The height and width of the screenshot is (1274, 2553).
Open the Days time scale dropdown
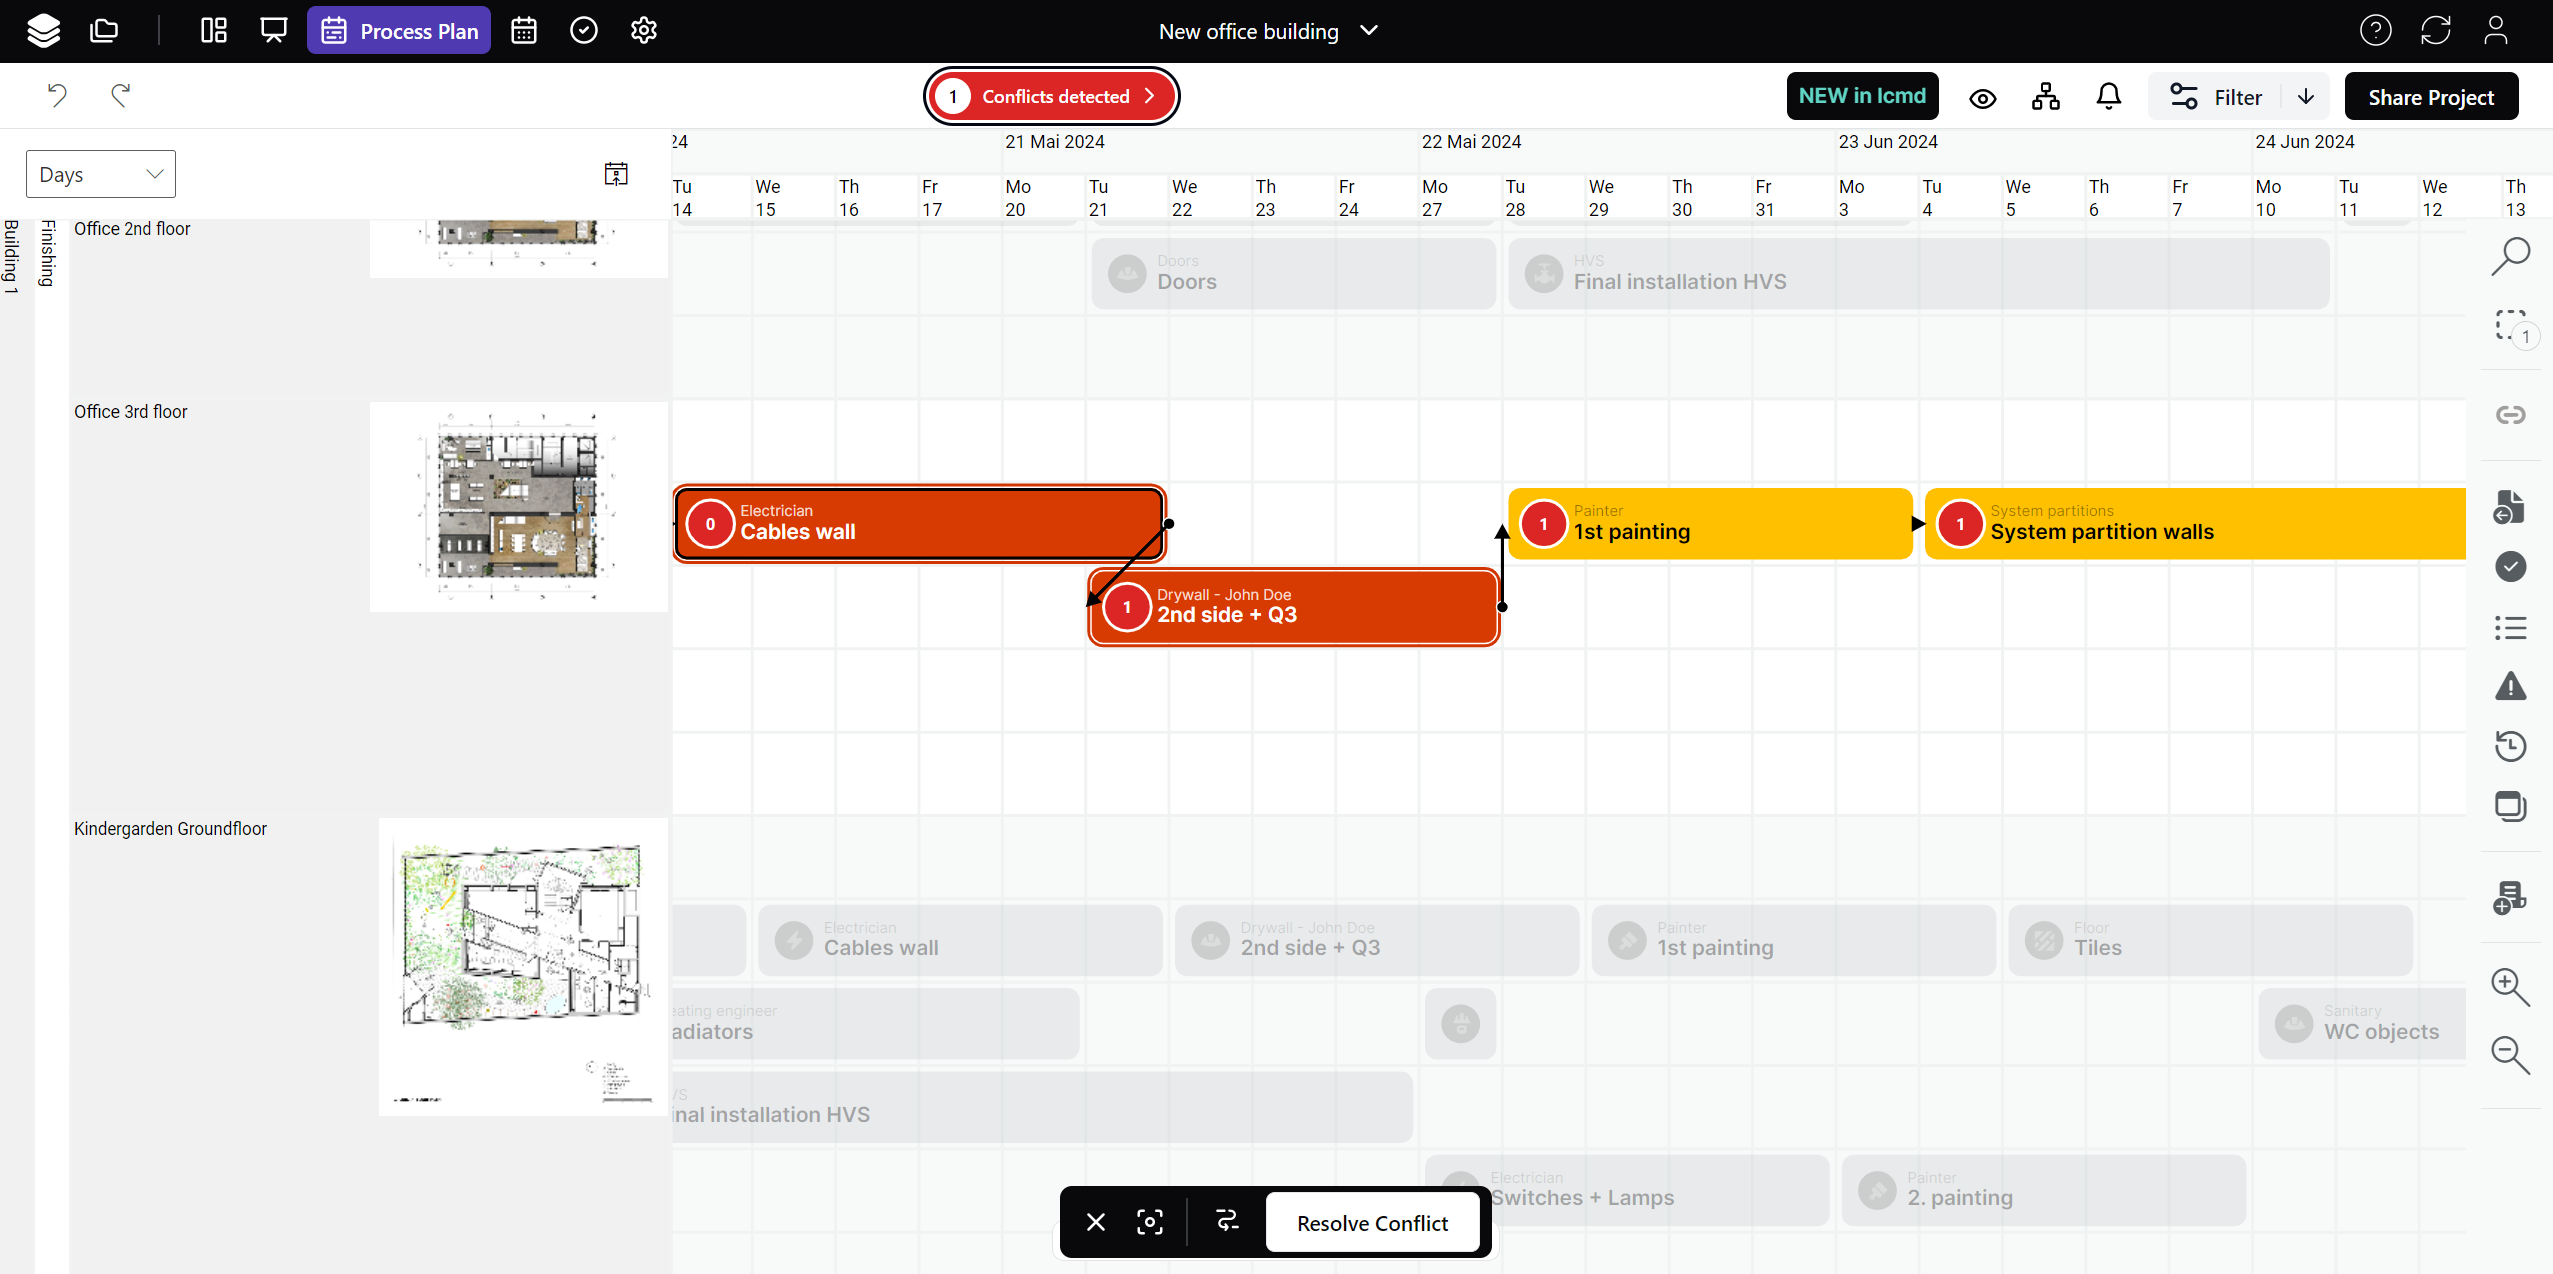click(x=100, y=174)
